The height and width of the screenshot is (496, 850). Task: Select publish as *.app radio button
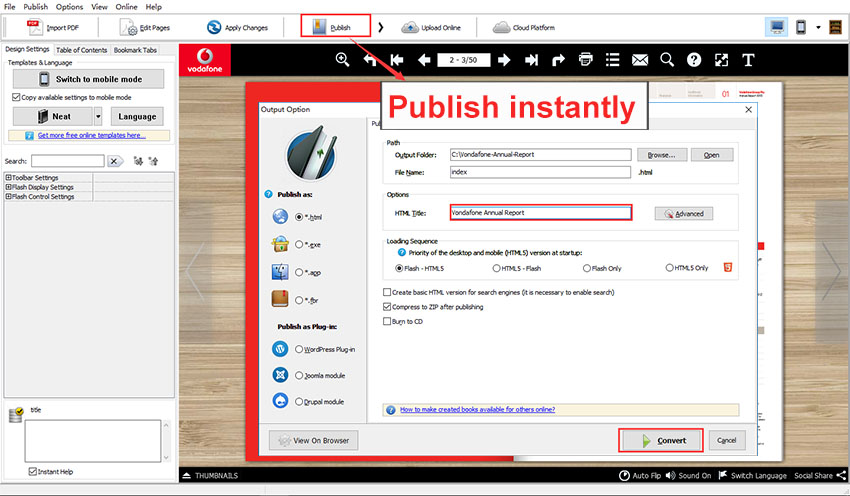tap(299, 272)
